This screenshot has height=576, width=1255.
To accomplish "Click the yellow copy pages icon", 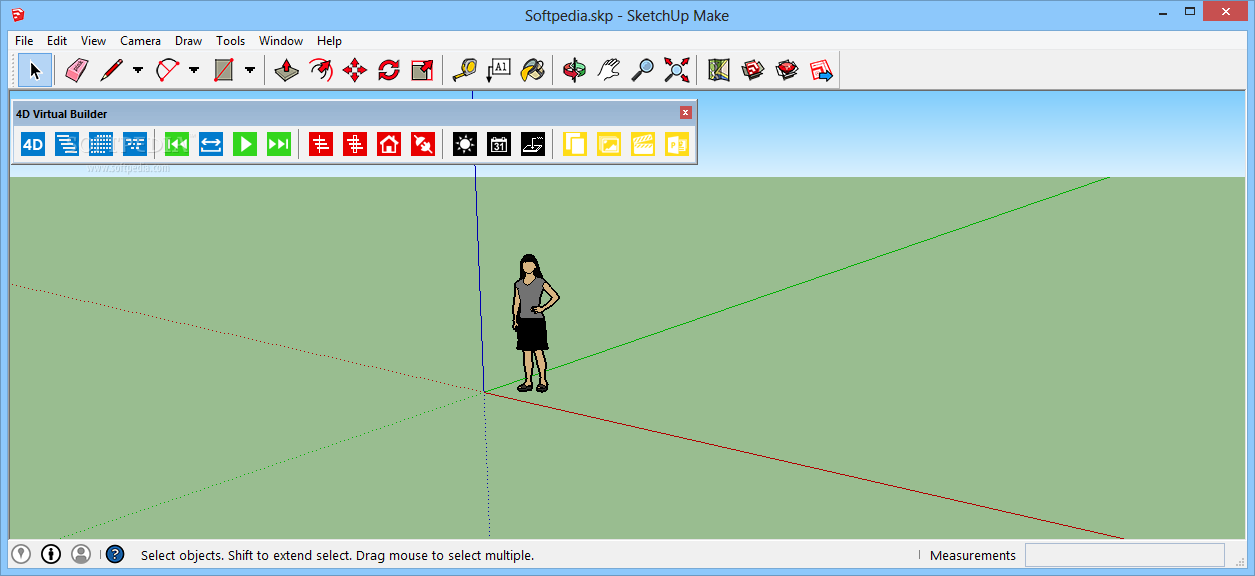I will tap(575, 144).
